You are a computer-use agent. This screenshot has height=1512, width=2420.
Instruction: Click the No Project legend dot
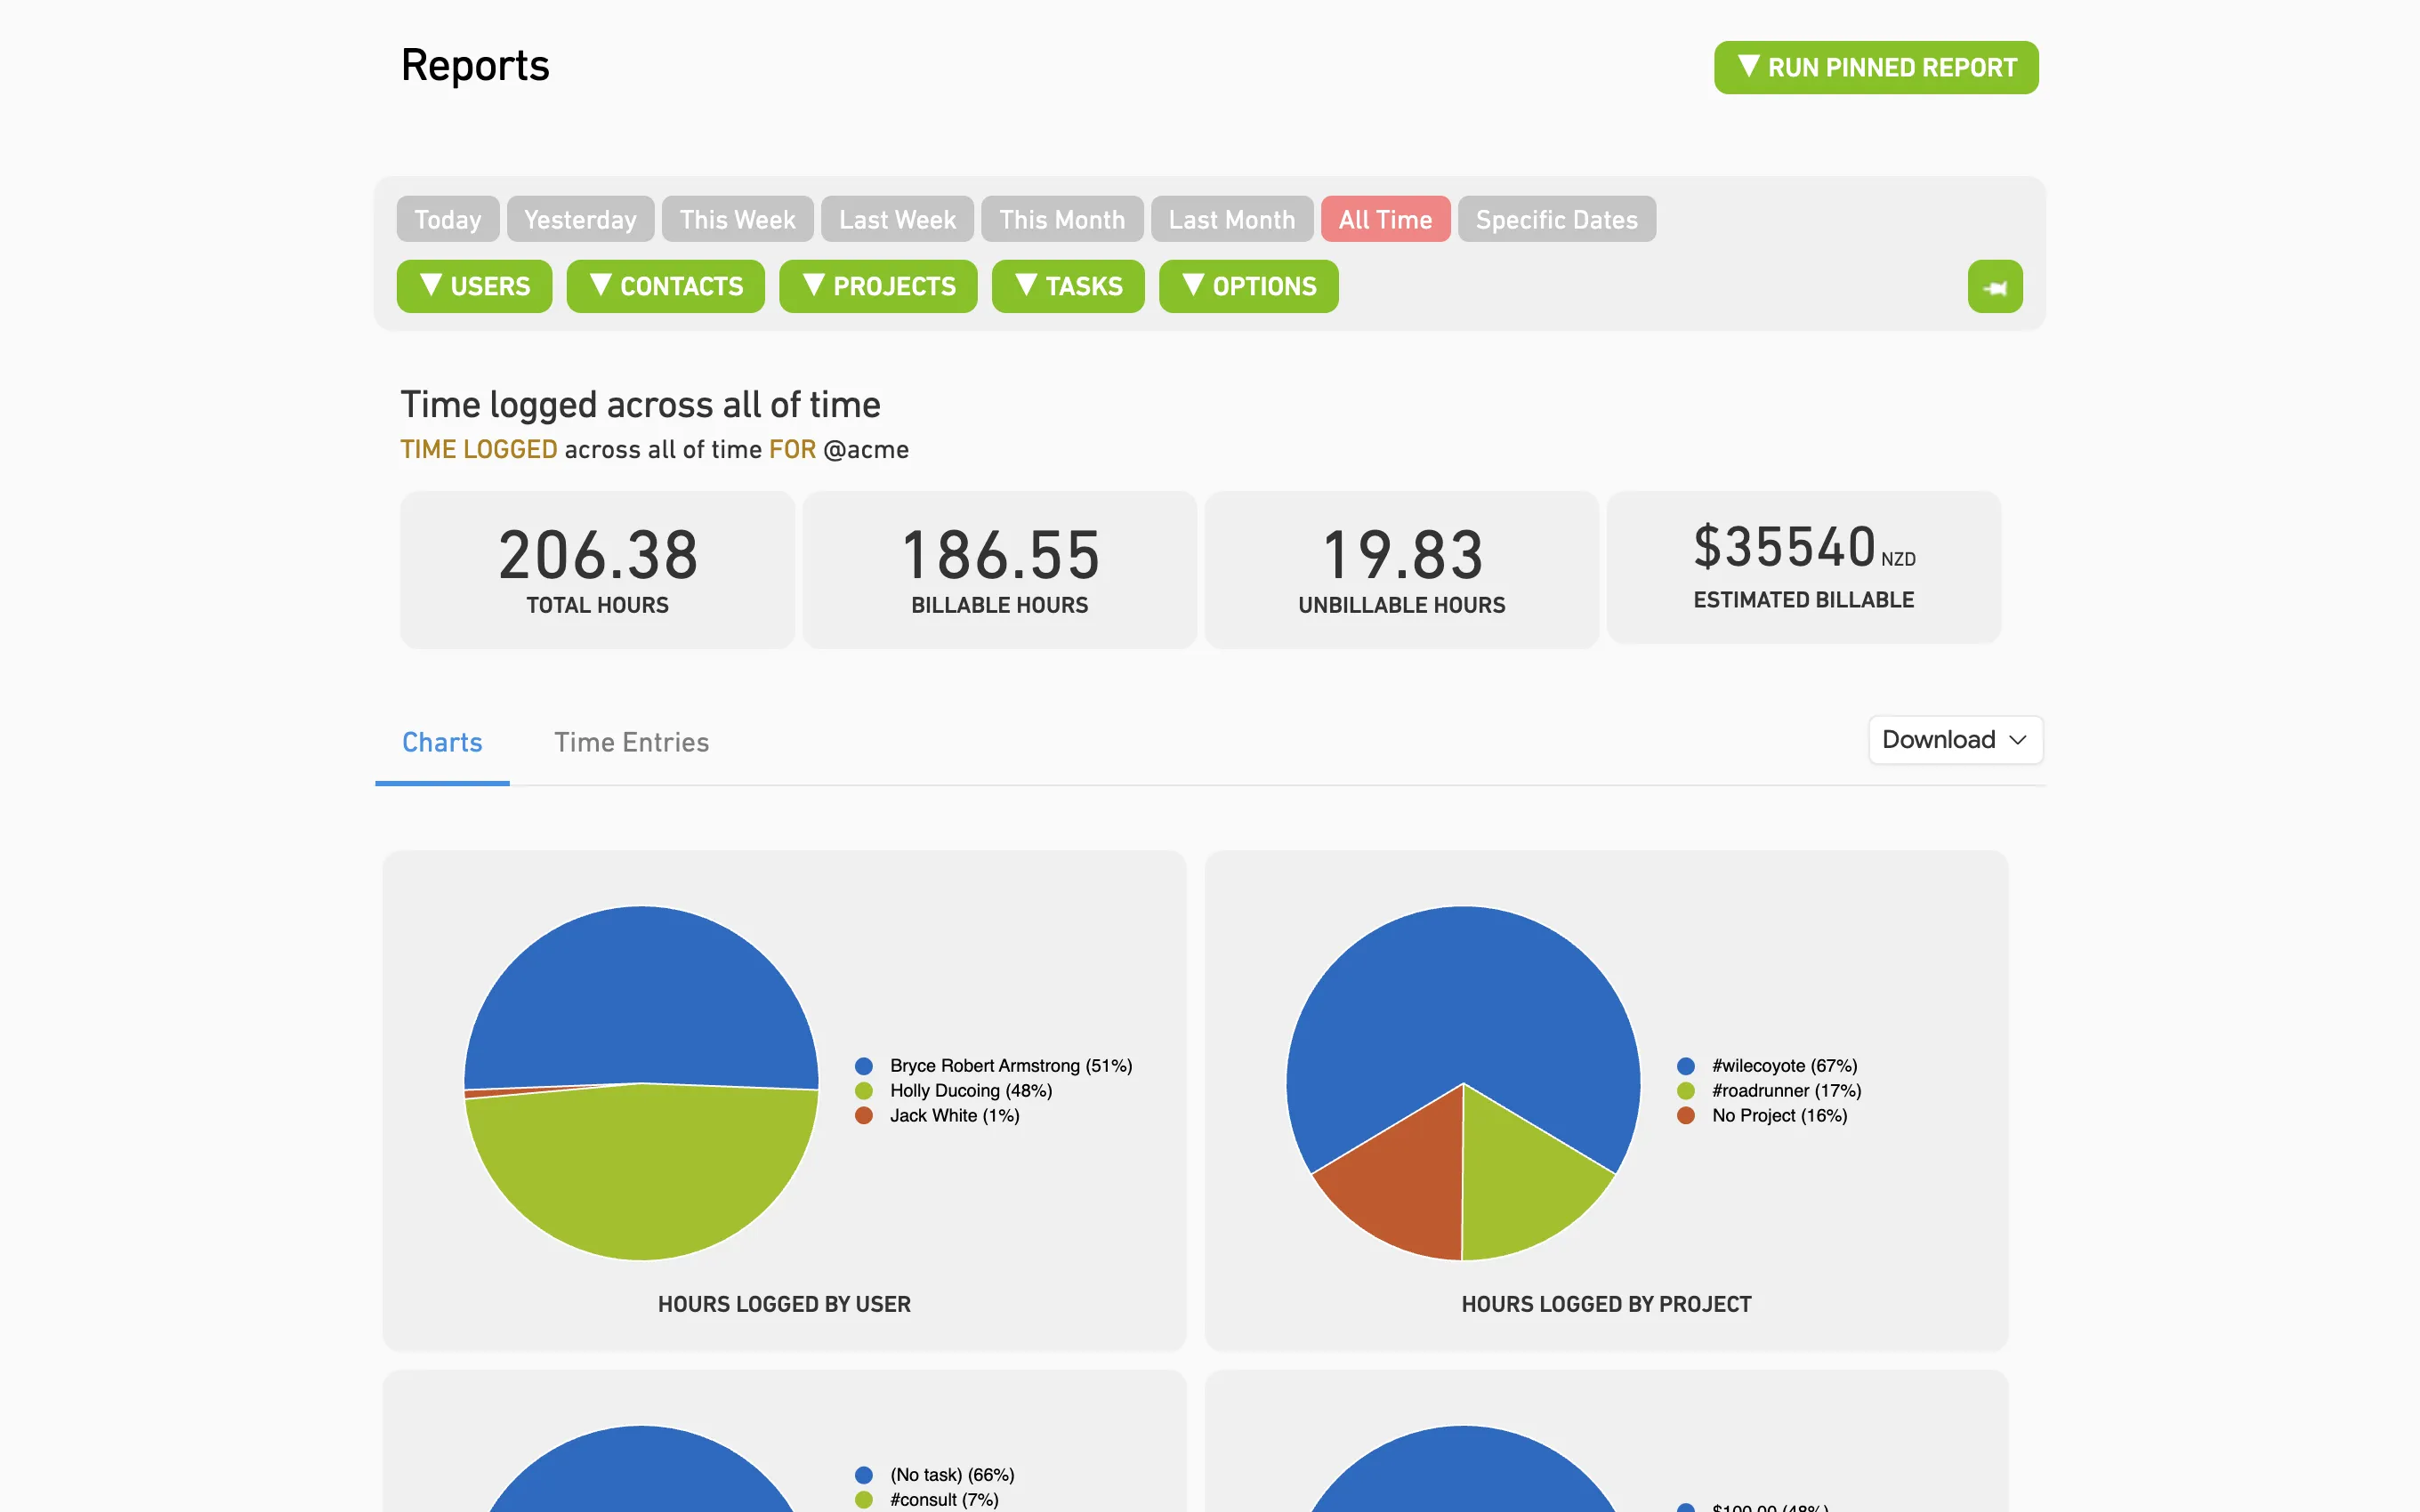coord(1686,1116)
